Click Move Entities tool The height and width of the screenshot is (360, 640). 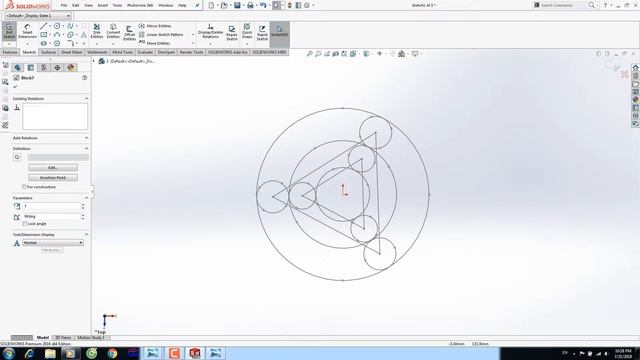tap(154, 43)
